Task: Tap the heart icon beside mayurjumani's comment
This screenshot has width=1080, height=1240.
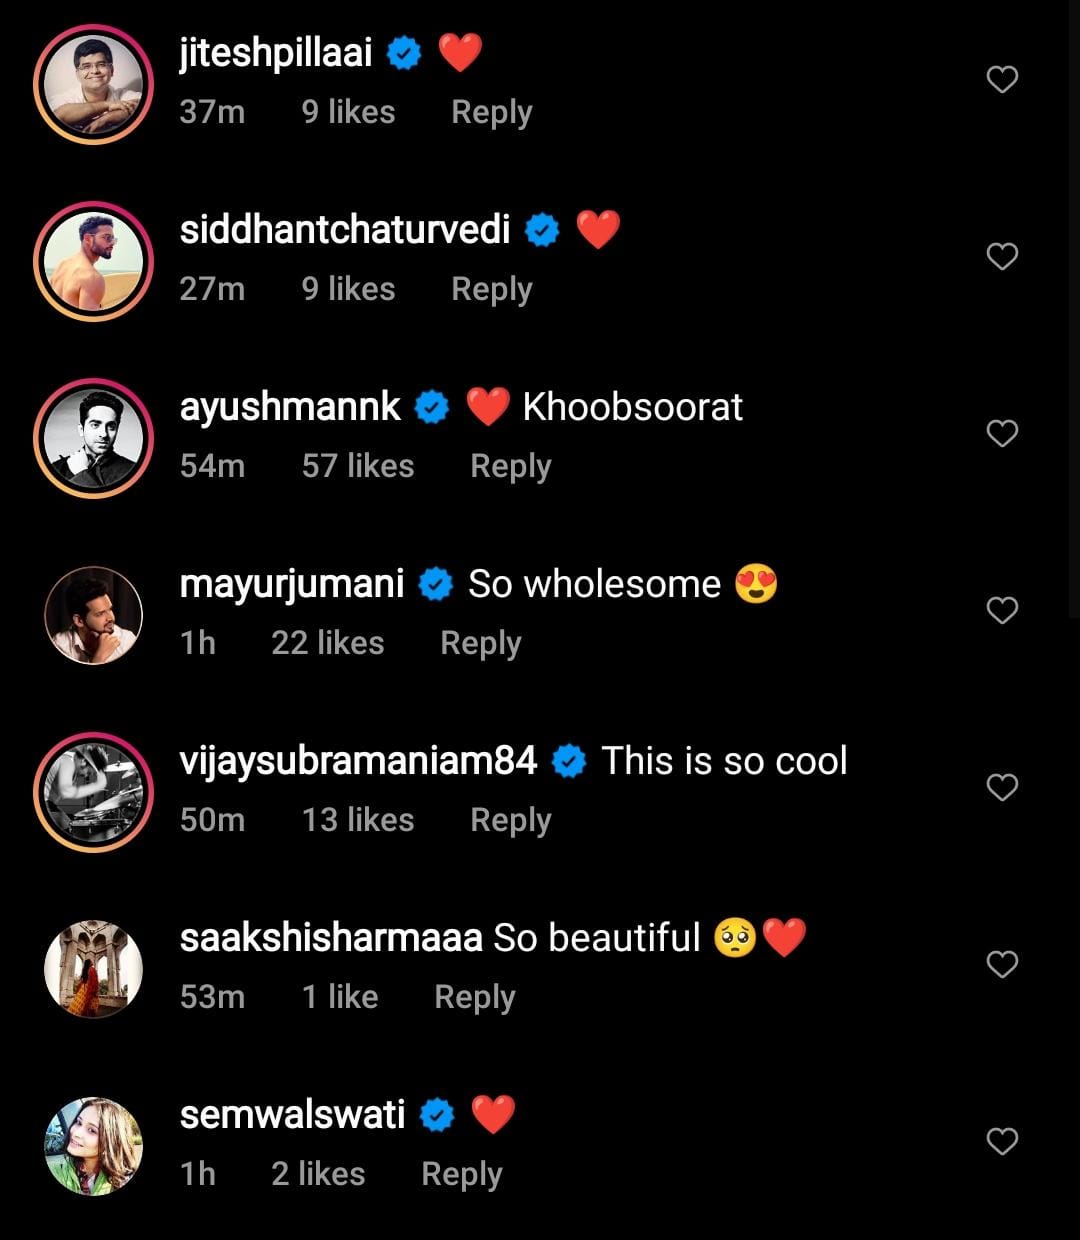Action: [x=1002, y=609]
